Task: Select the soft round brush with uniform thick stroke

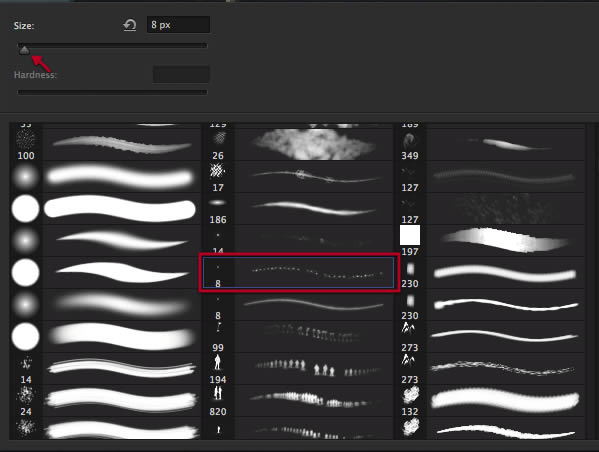Action: [105, 177]
